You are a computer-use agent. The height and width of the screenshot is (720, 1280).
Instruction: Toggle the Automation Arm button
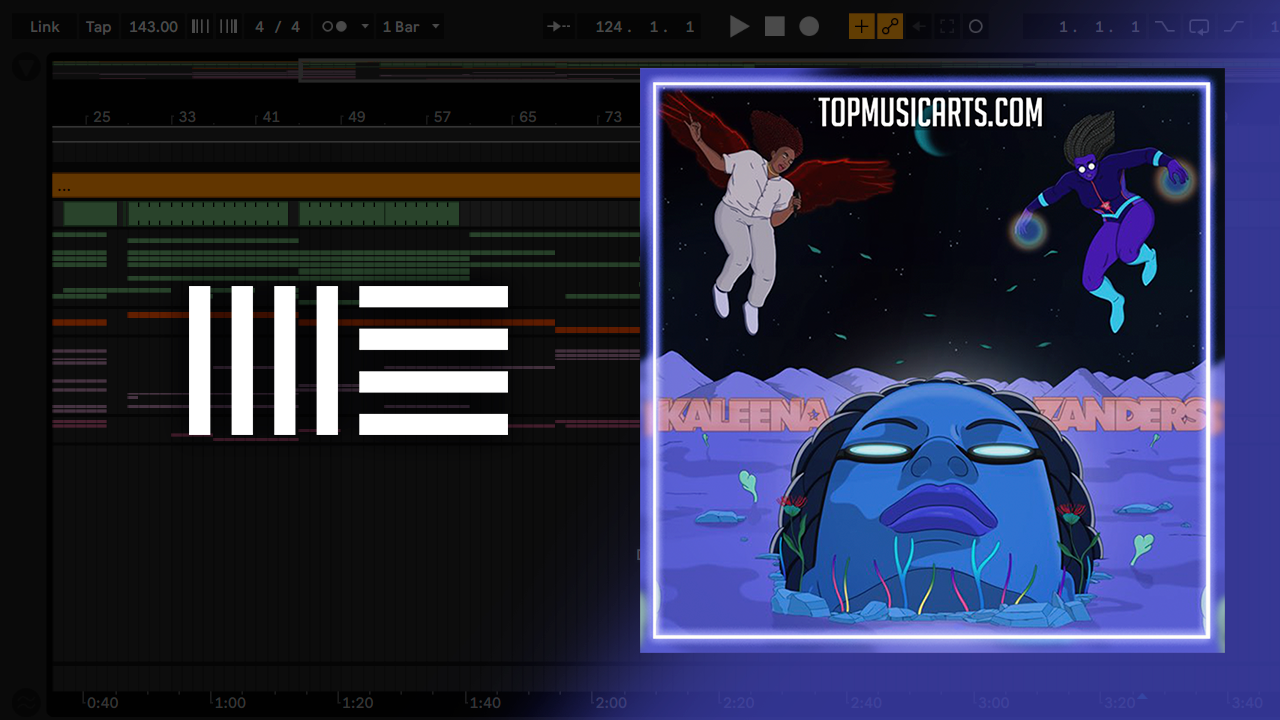pos(889,27)
